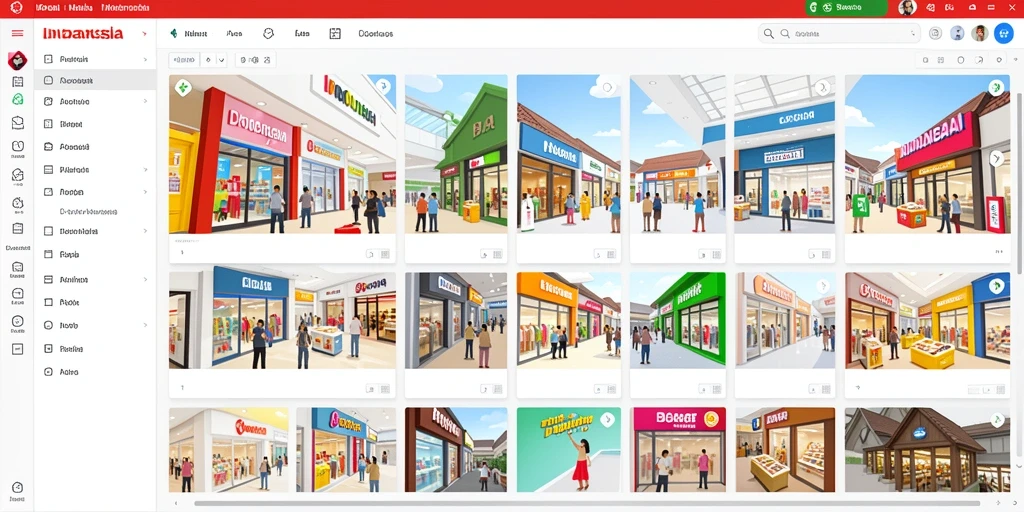1024x512 pixels.
Task: Click the round badge at the first thumbnail's top-right corner
Action: click(383, 86)
